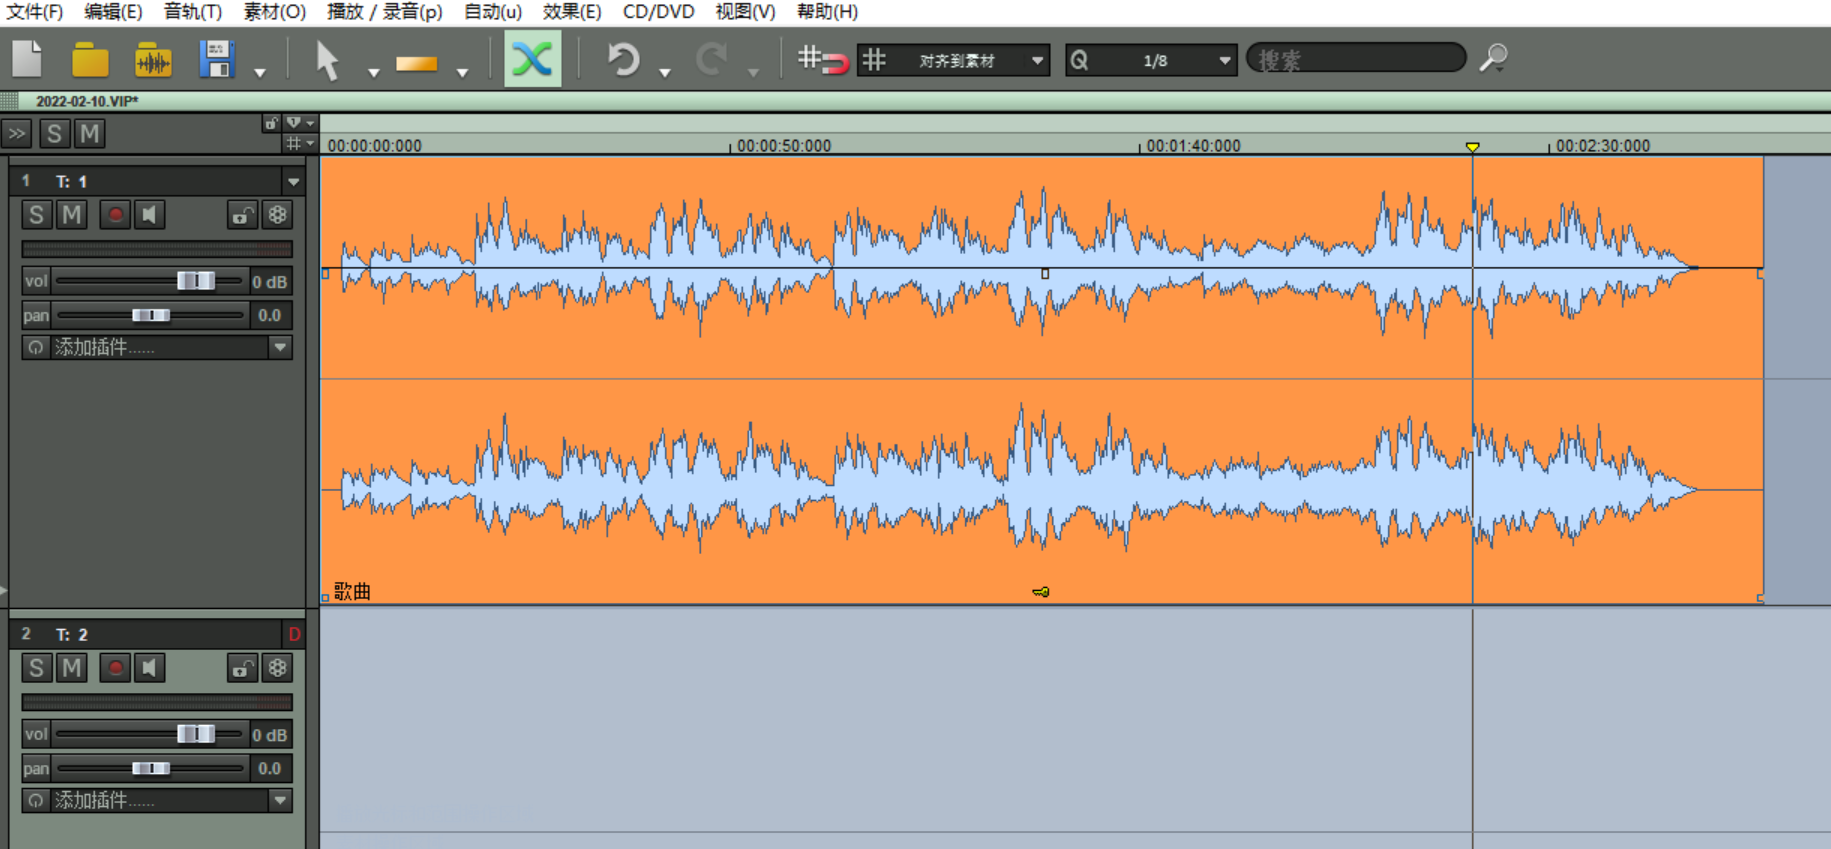Create a new project with the blank page icon

[x=27, y=59]
